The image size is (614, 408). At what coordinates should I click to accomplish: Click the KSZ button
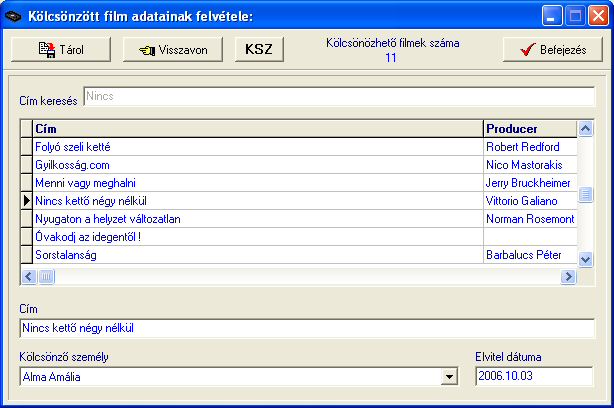(259, 49)
